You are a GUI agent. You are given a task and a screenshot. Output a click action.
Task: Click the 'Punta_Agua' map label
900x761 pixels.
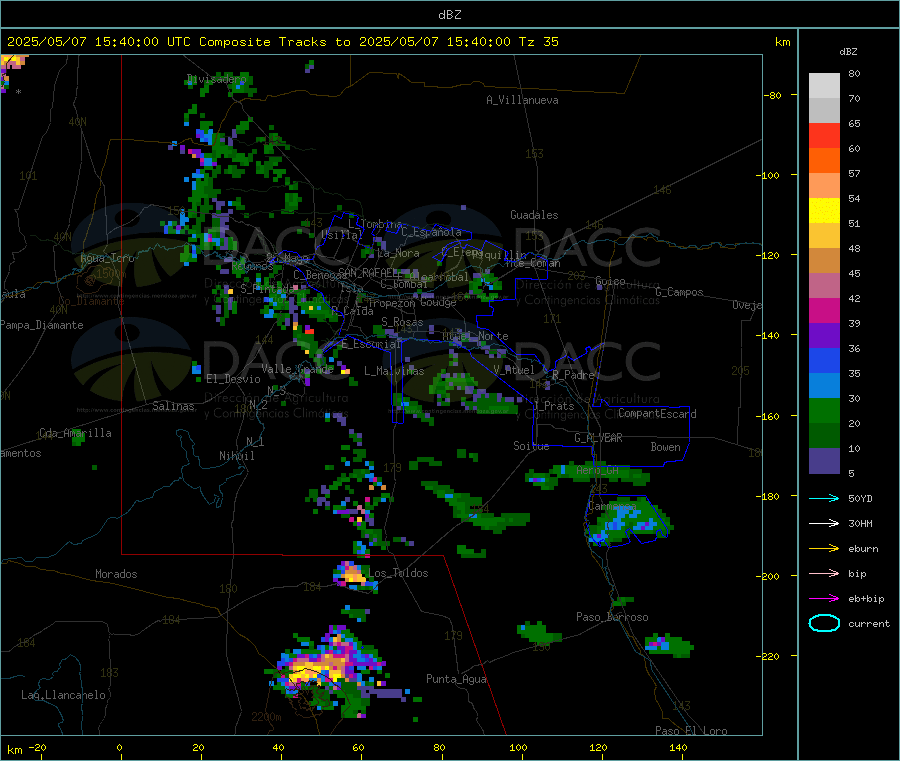click(456, 679)
